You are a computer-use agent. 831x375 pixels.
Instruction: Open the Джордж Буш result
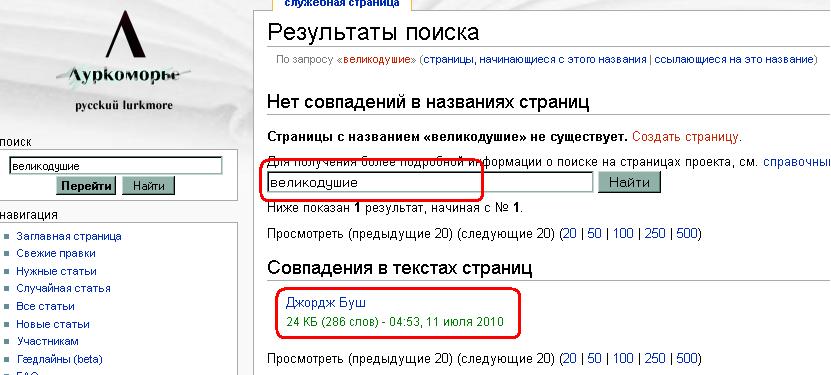325,303
